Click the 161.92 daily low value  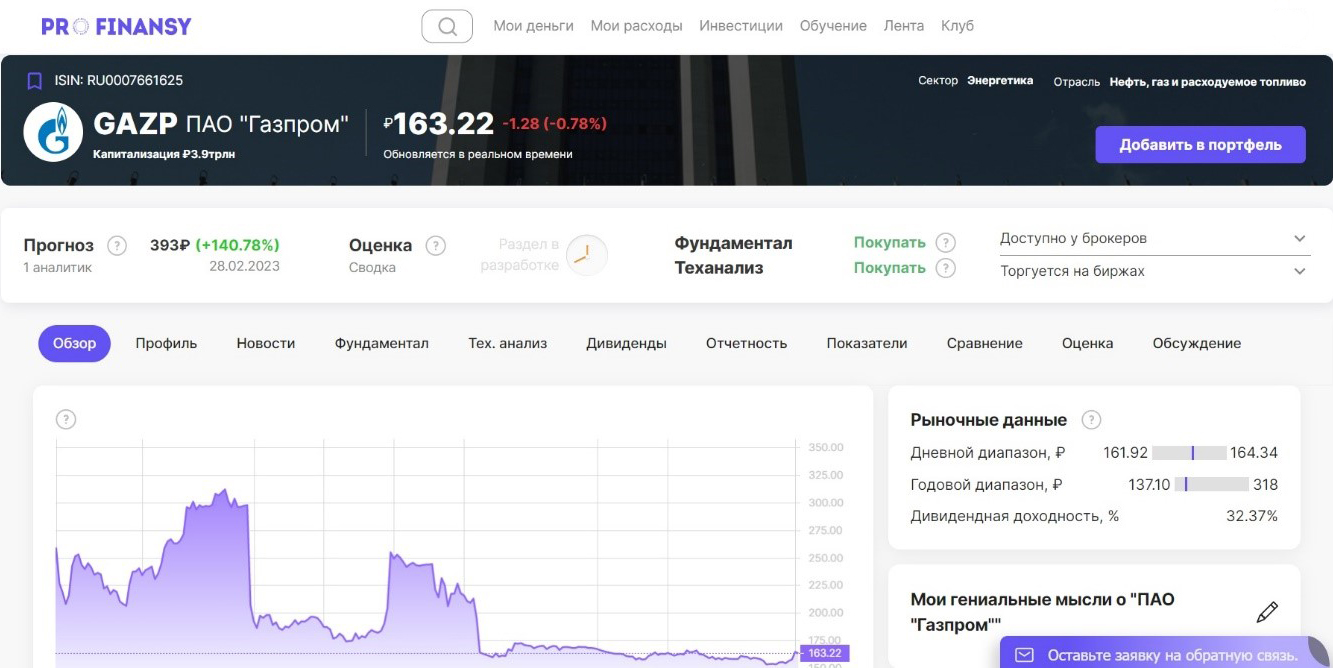[1125, 453]
